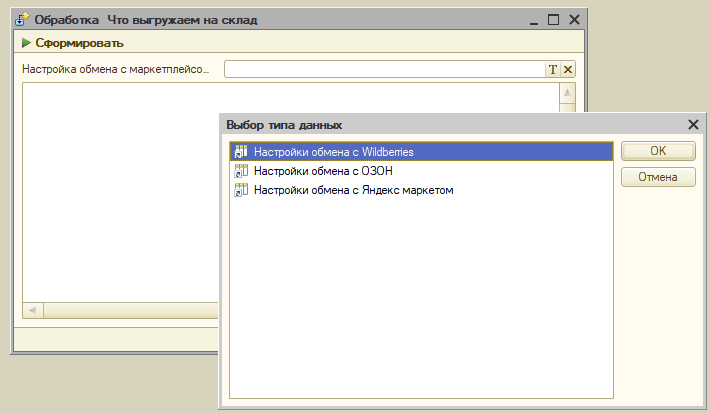This screenshot has height=413, width=710.
Task: Click scroll up arrow in Обработка window
Action: [x=567, y=93]
